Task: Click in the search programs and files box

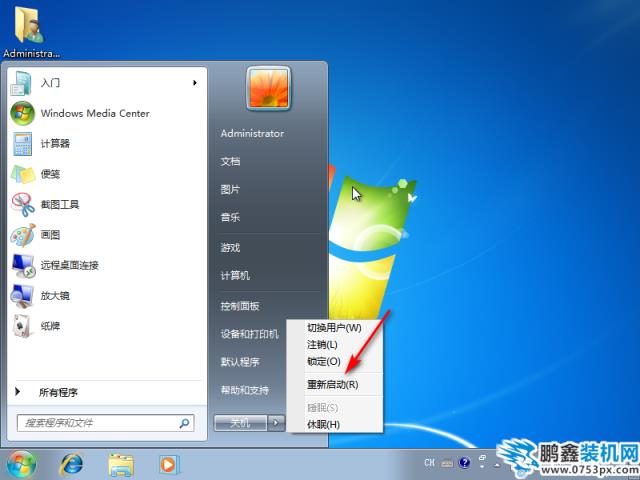Action: tap(105, 423)
